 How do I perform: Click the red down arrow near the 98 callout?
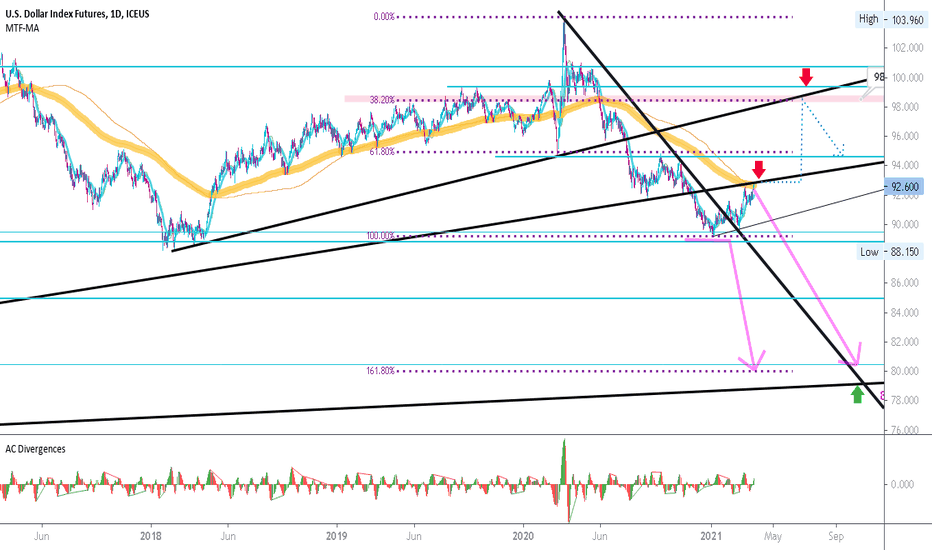point(806,77)
